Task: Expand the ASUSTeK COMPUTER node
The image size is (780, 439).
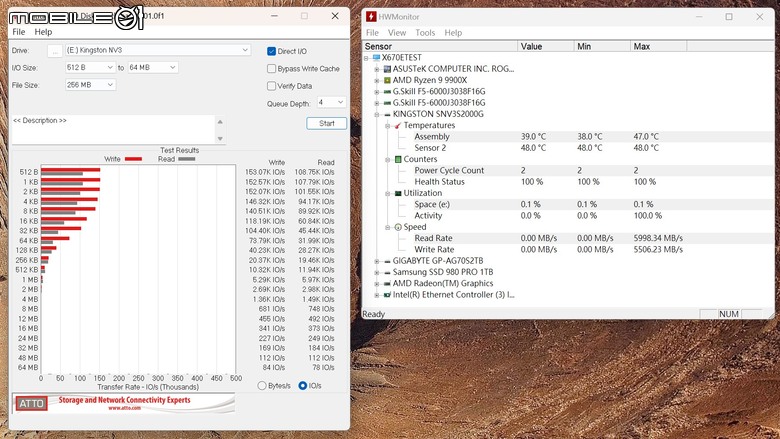Action: pos(377,70)
